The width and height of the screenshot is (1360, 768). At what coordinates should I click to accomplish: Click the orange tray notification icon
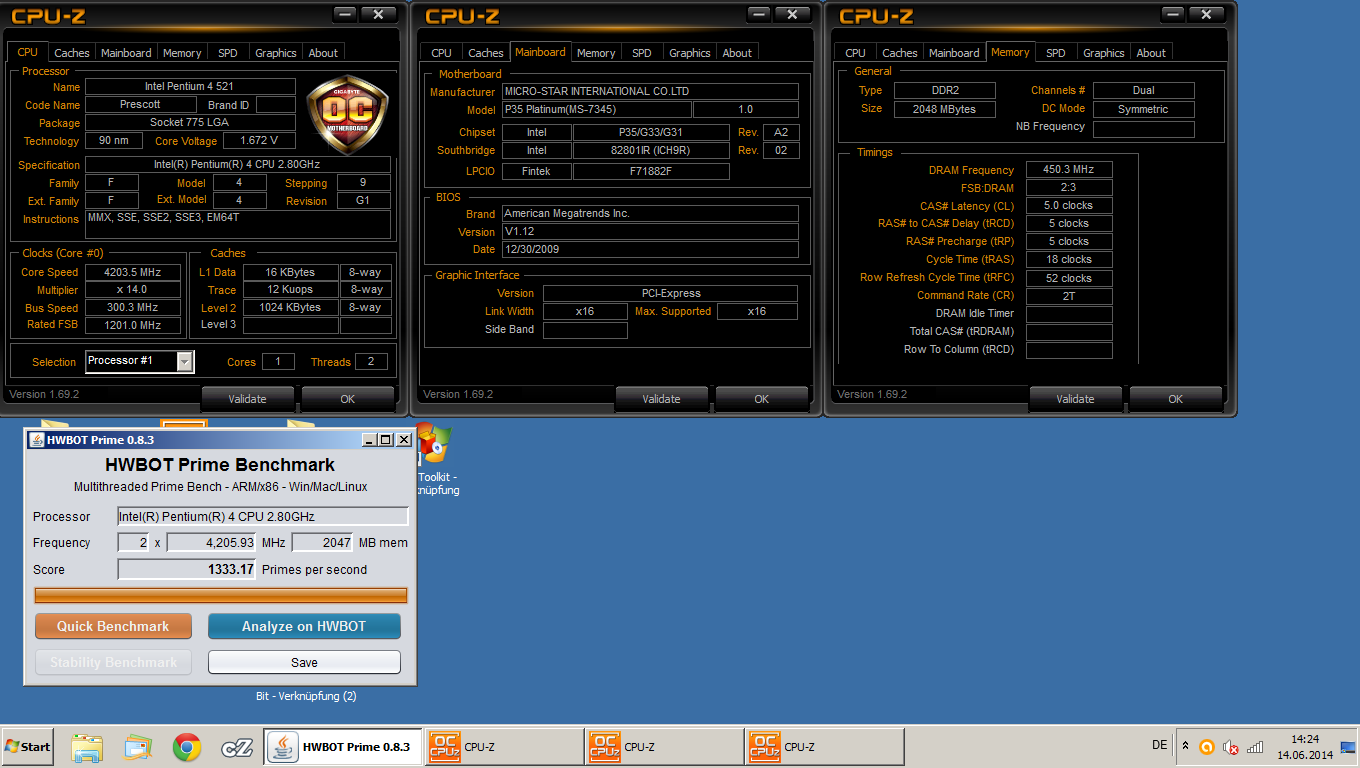pyautogui.click(x=1207, y=747)
